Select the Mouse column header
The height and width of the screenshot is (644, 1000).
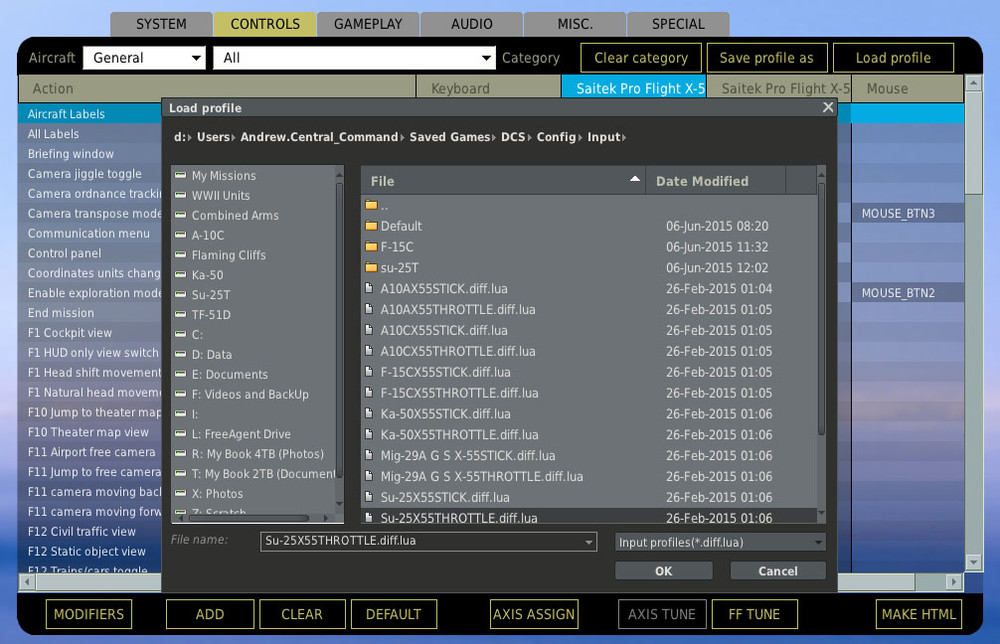point(906,89)
